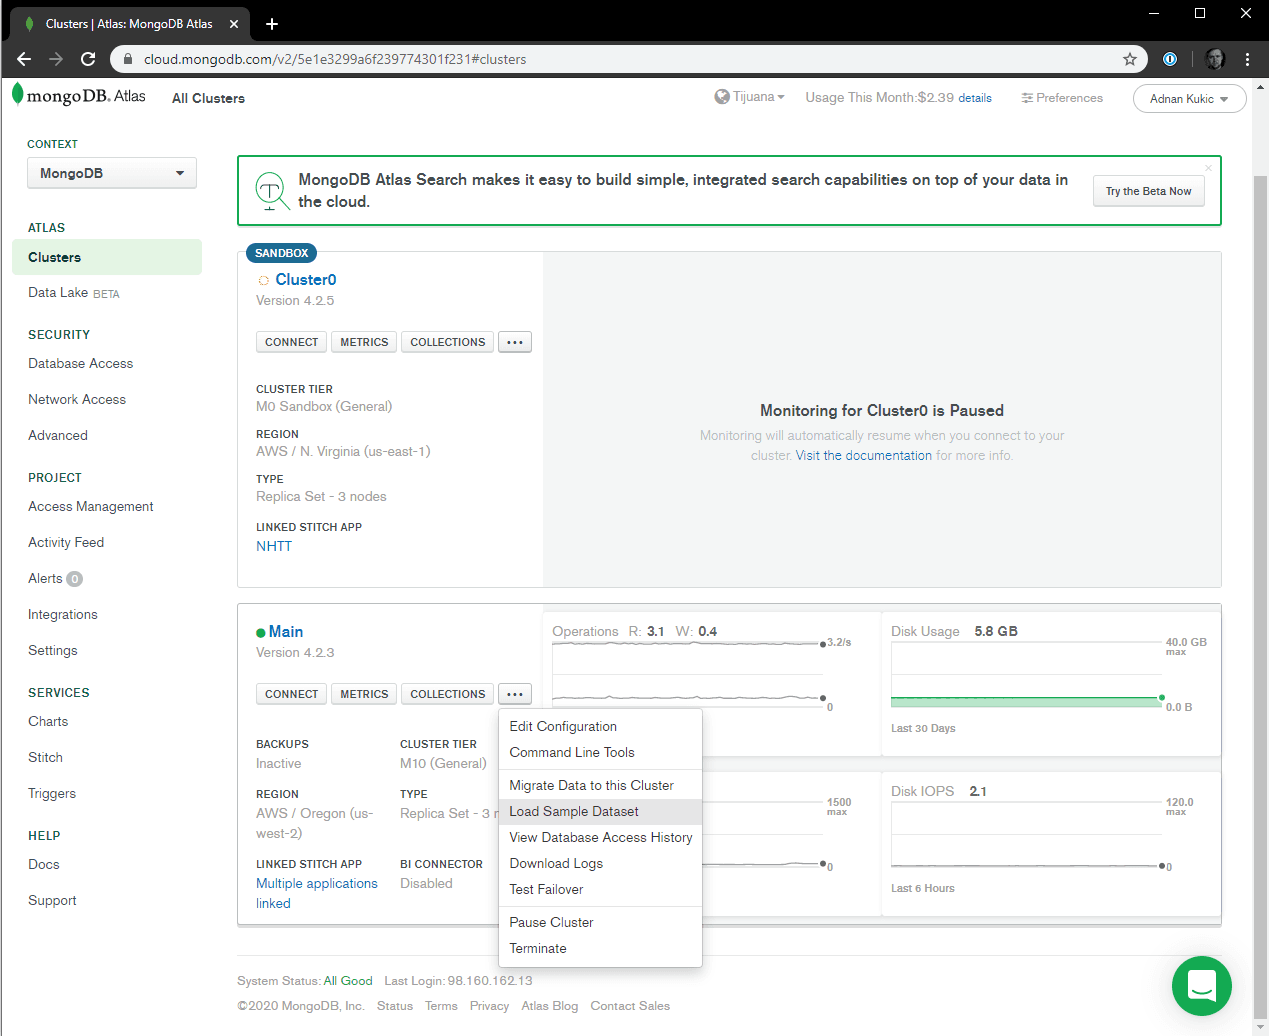Select Load Sample Dataset menu item

574,811
